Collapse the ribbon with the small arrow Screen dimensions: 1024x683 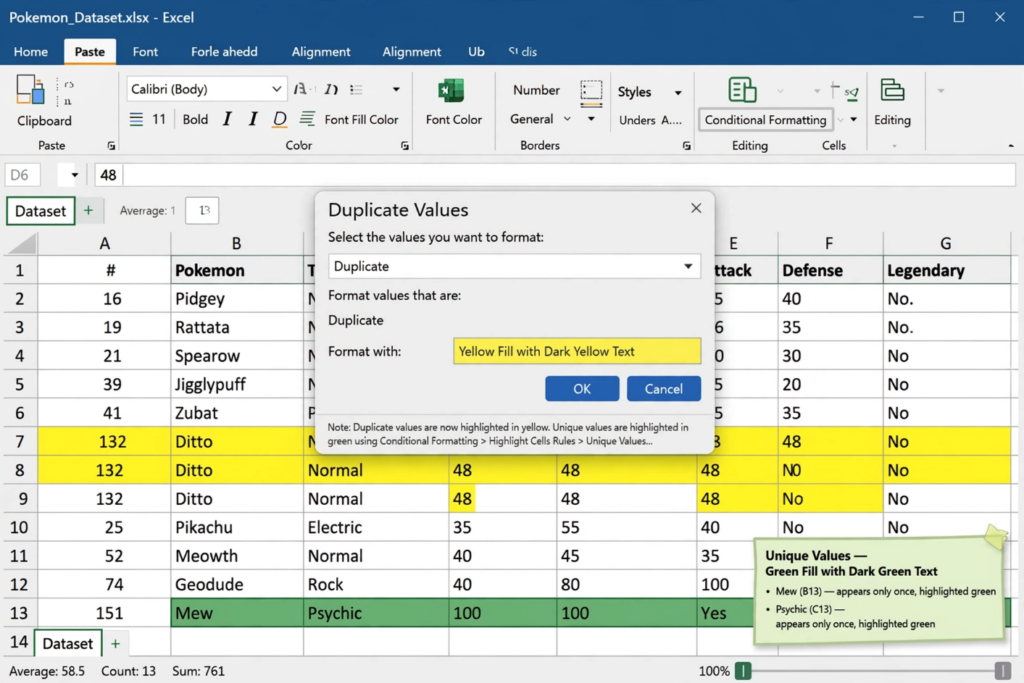pyautogui.click(x=1011, y=146)
